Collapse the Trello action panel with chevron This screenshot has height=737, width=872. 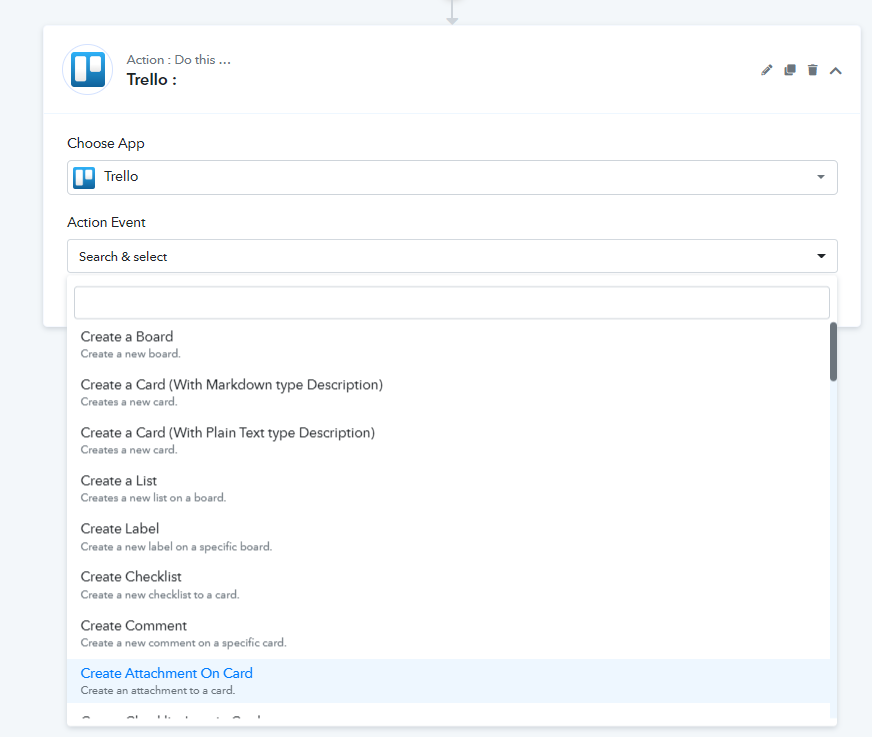836,70
